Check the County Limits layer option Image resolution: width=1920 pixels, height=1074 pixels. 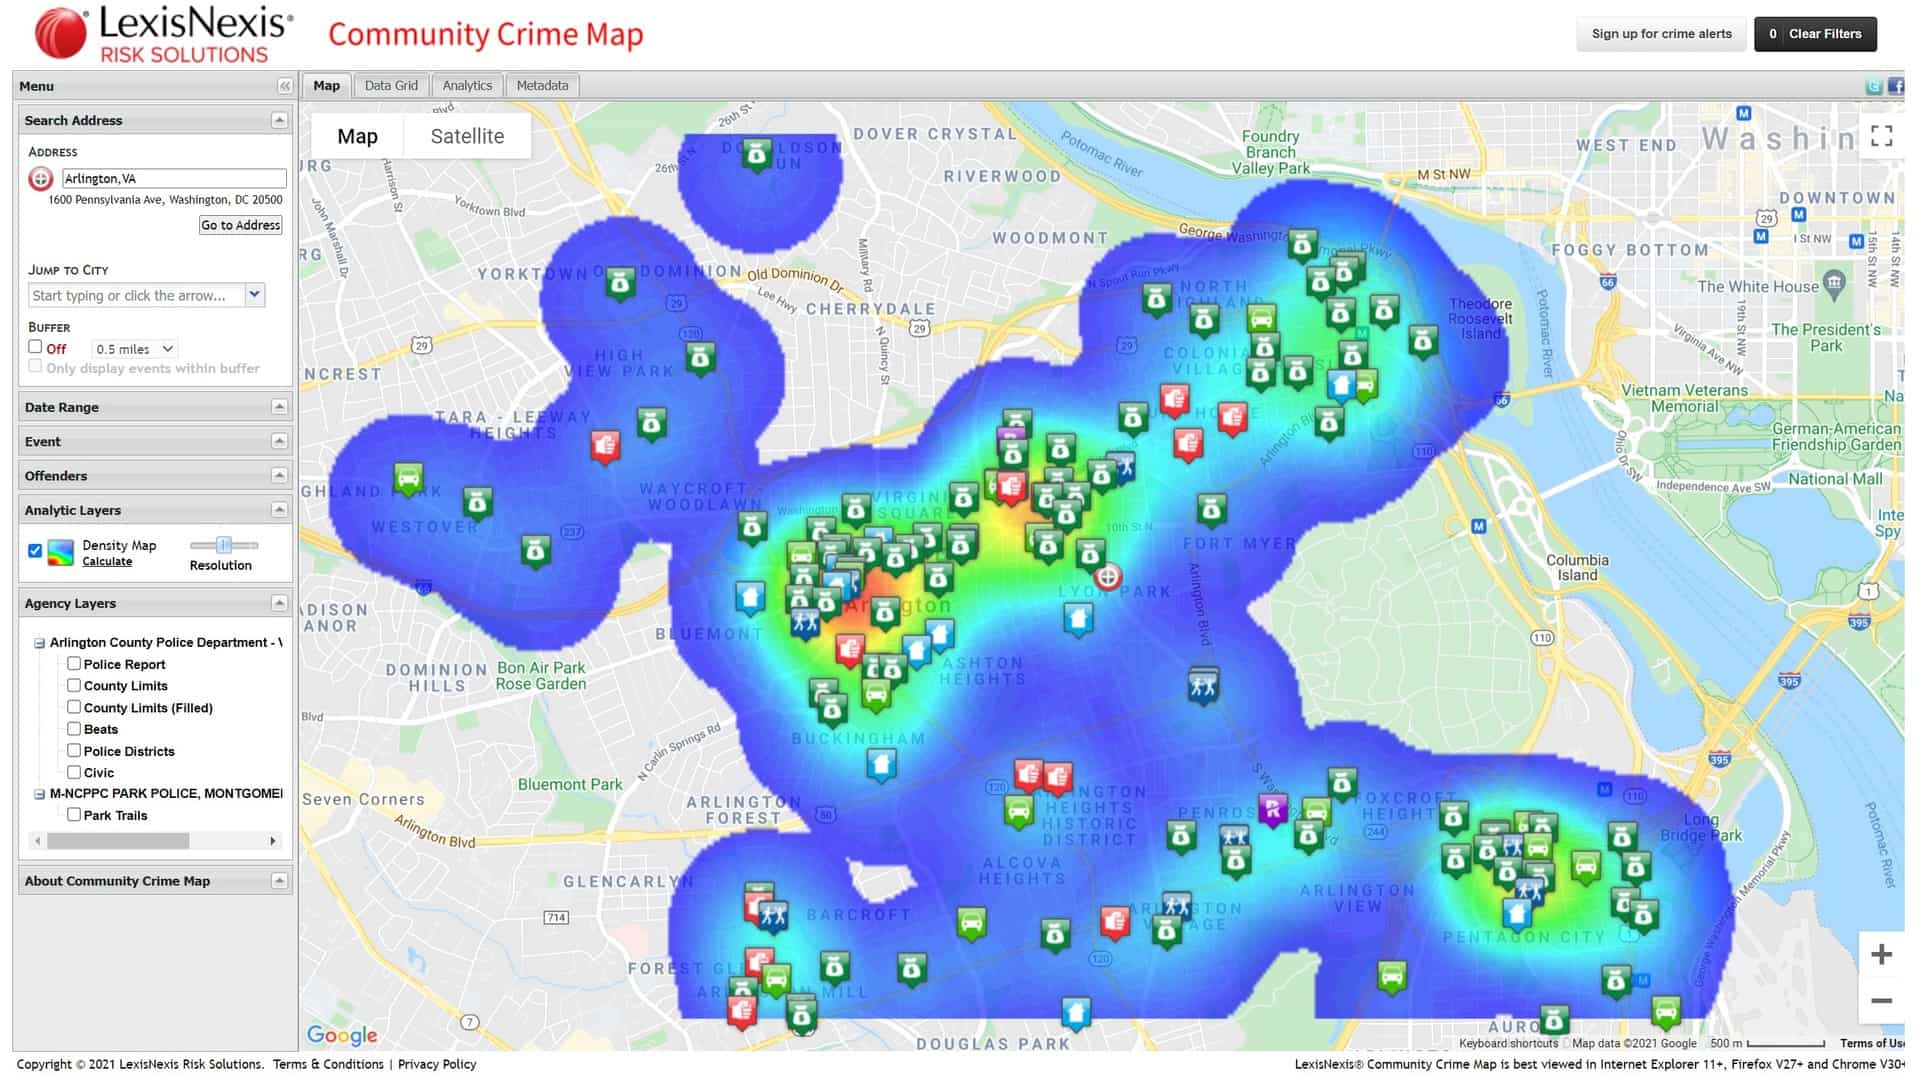[x=74, y=685]
